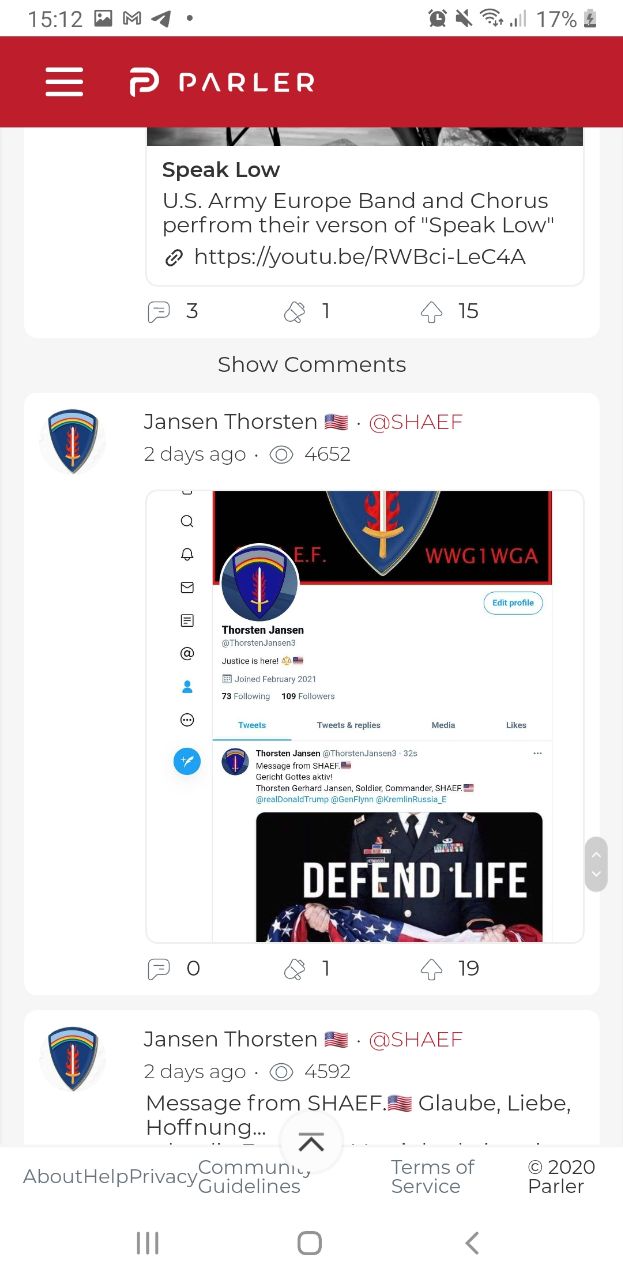Upvote the Speak Low post (15 votes)
This screenshot has height=1280, width=623.
coord(431,312)
